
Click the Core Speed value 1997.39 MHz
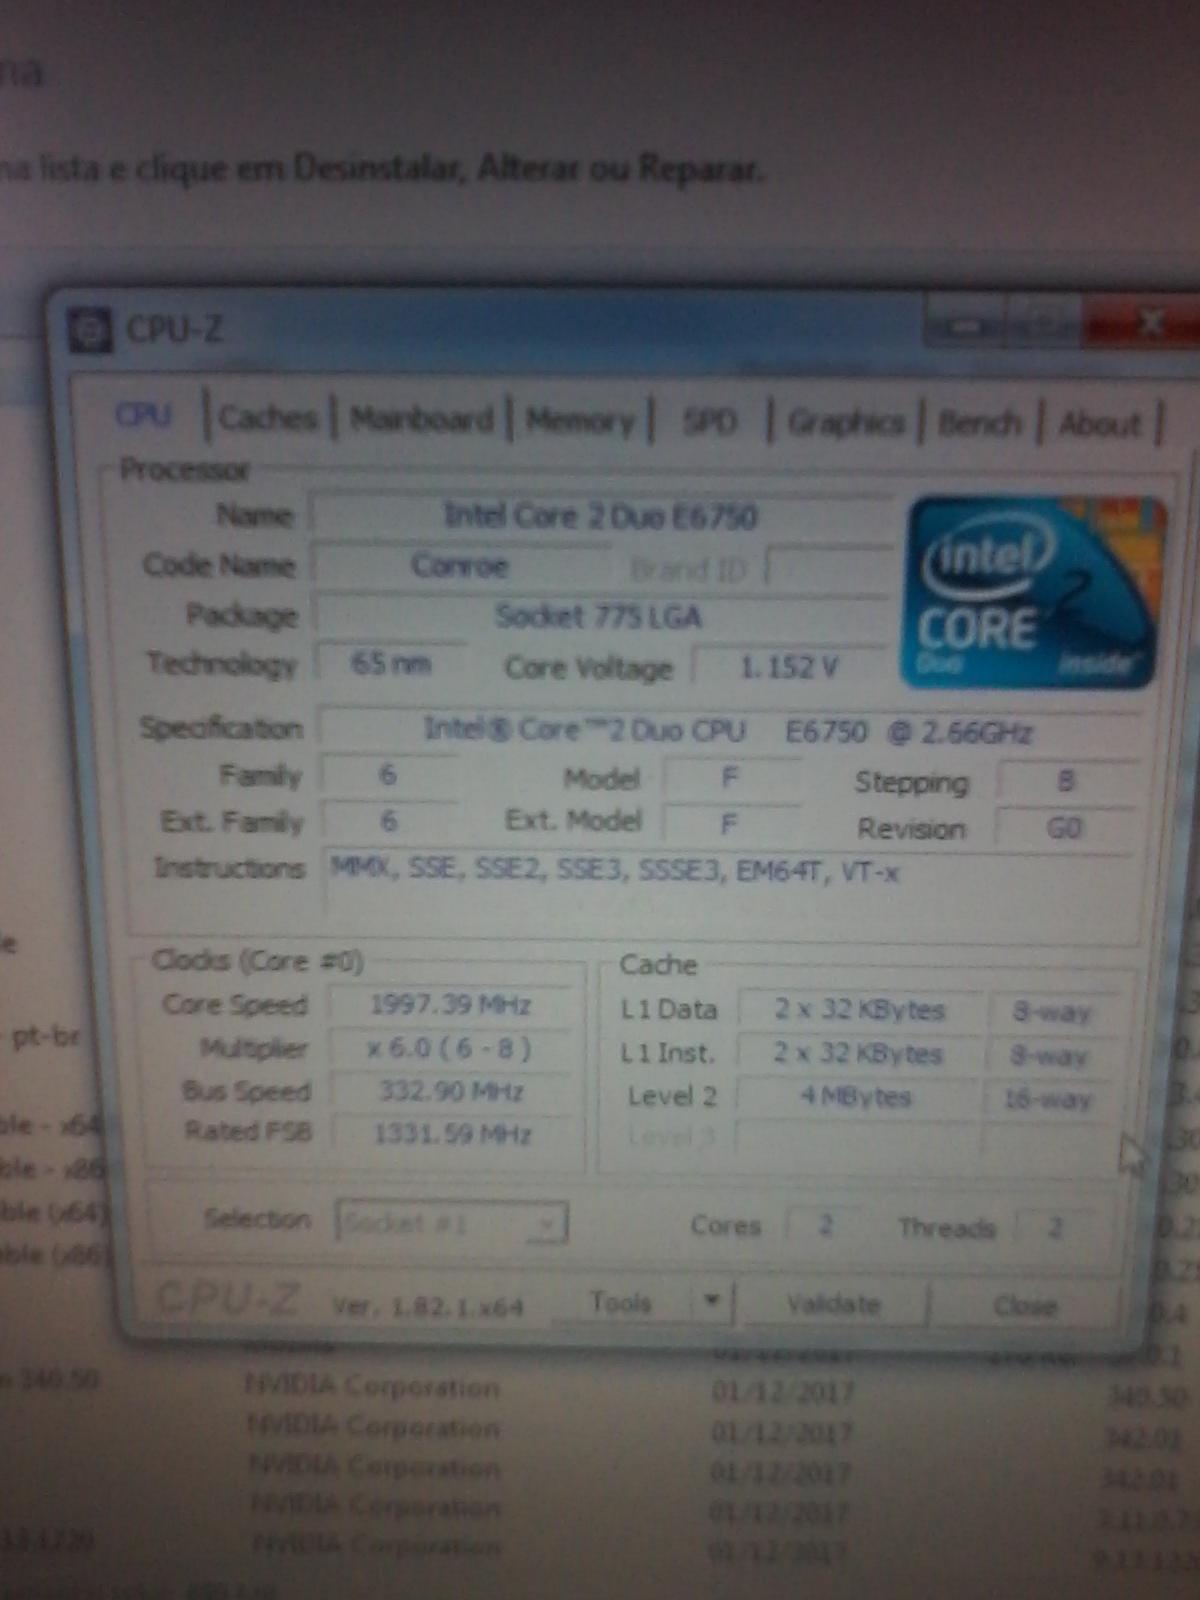tap(451, 1005)
